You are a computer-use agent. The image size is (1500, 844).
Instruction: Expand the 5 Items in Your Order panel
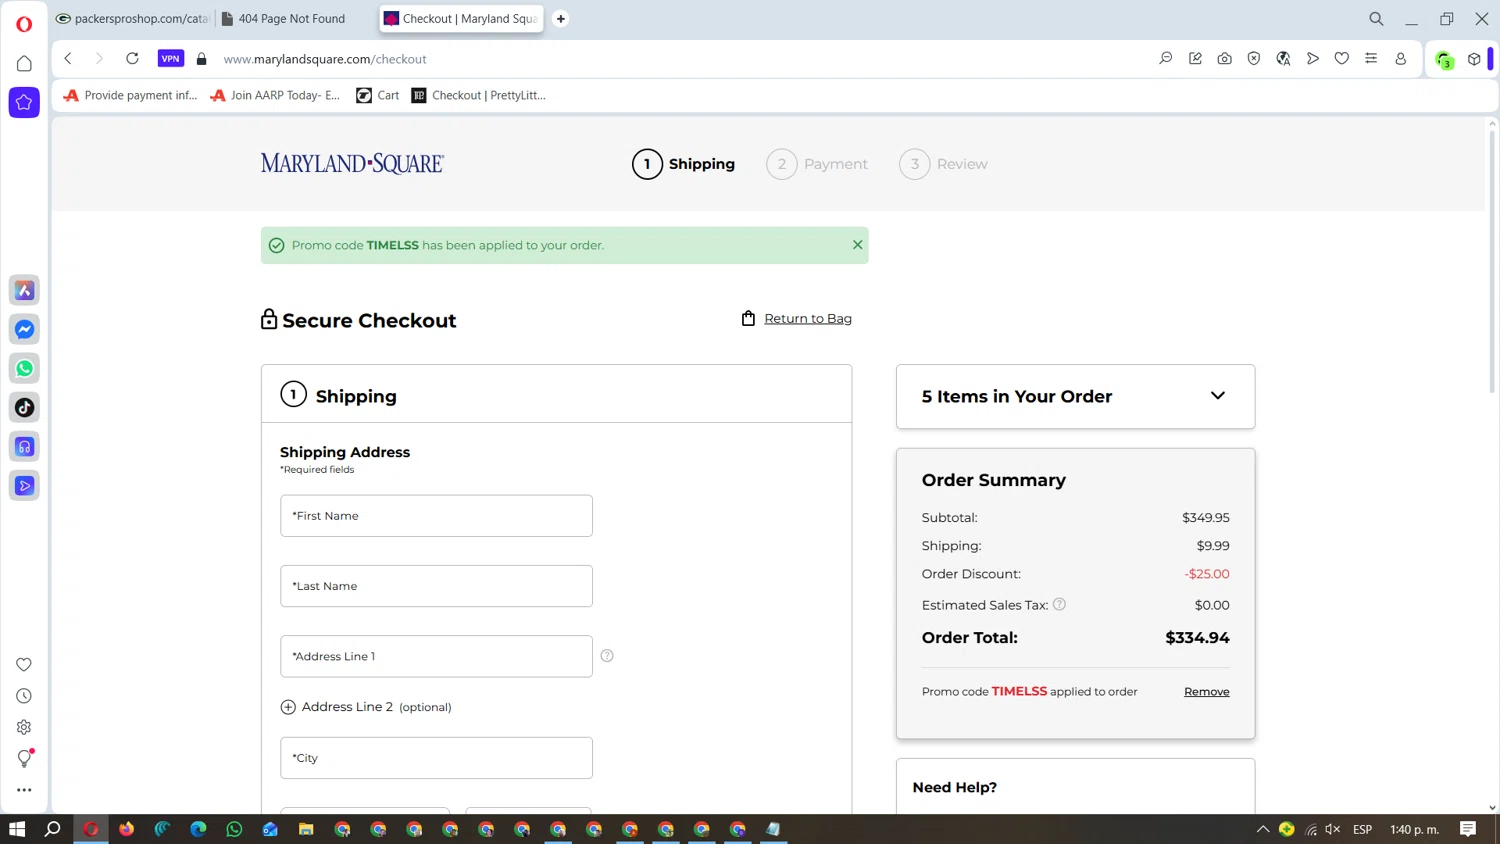[1075, 396]
